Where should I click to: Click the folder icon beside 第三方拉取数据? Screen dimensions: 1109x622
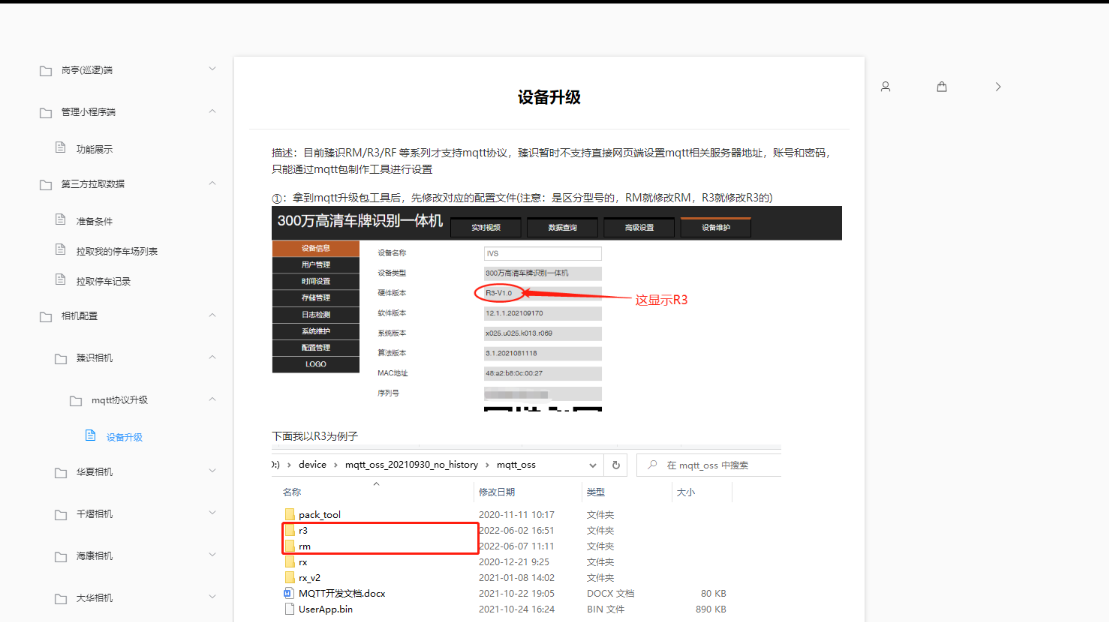point(46,185)
